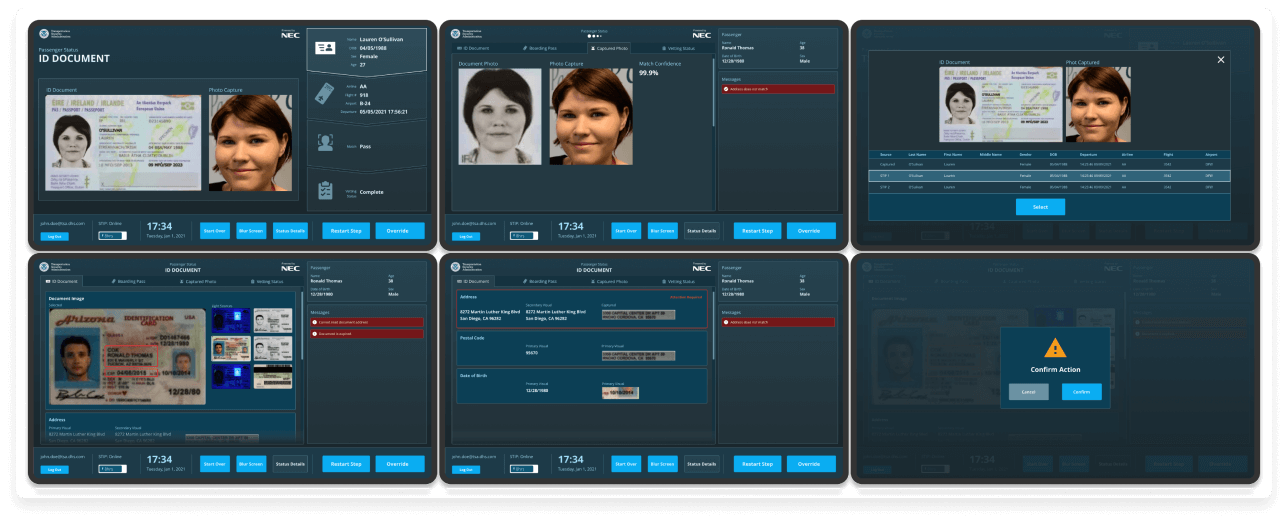Click the '17:34' clock on Lauren O'Sullivan screen

[x=159, y=227]
